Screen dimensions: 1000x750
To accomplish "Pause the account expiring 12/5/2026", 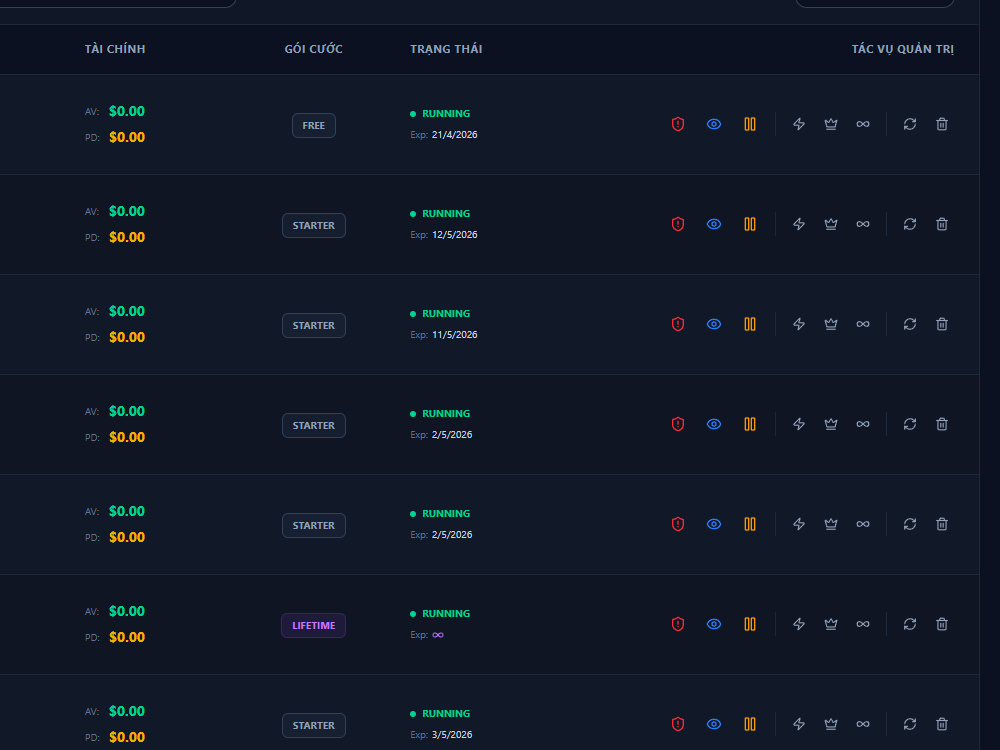I will 750,224.
